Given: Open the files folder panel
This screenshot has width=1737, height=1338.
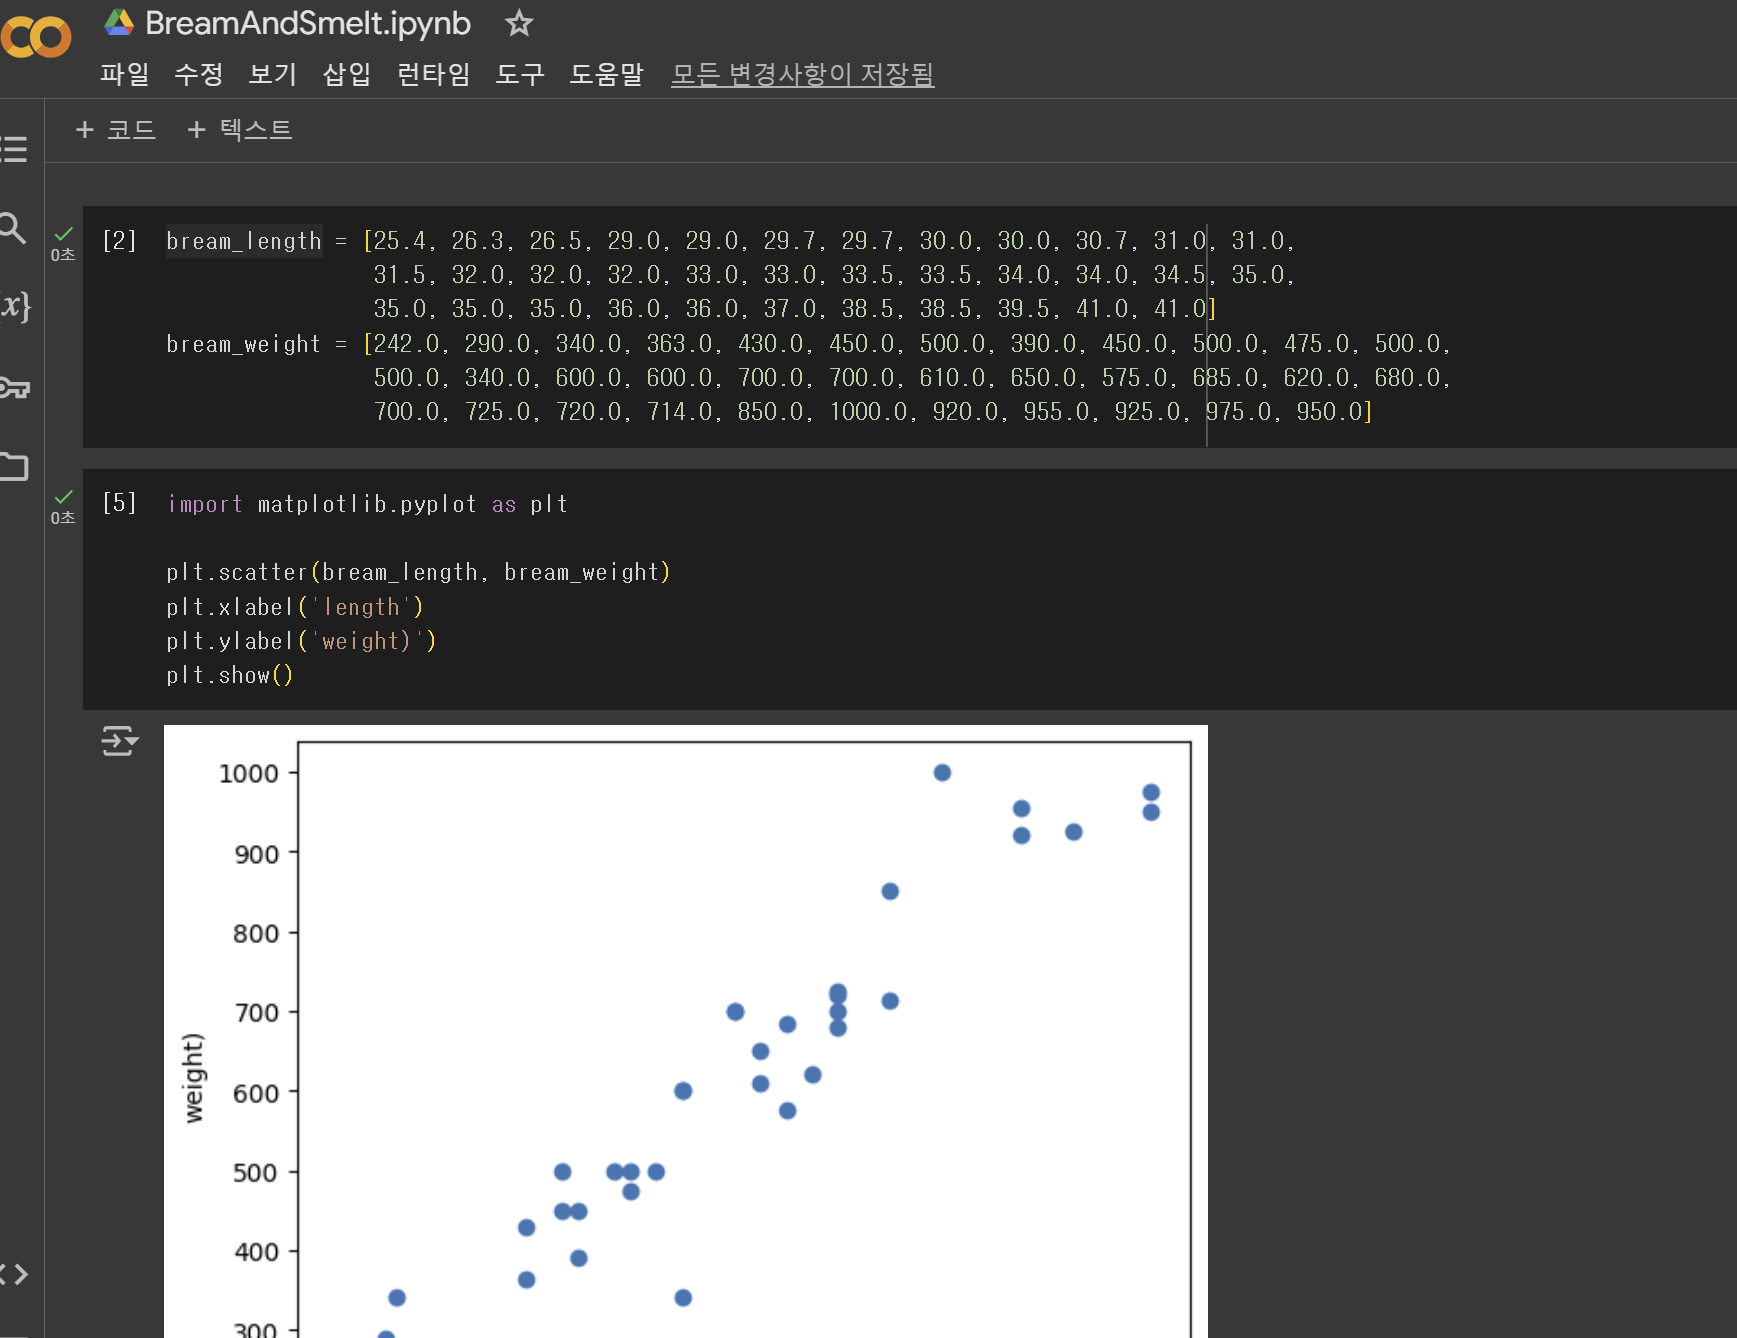Looking at the screenshot, I should pyautogui.click(x=14, y=466).
